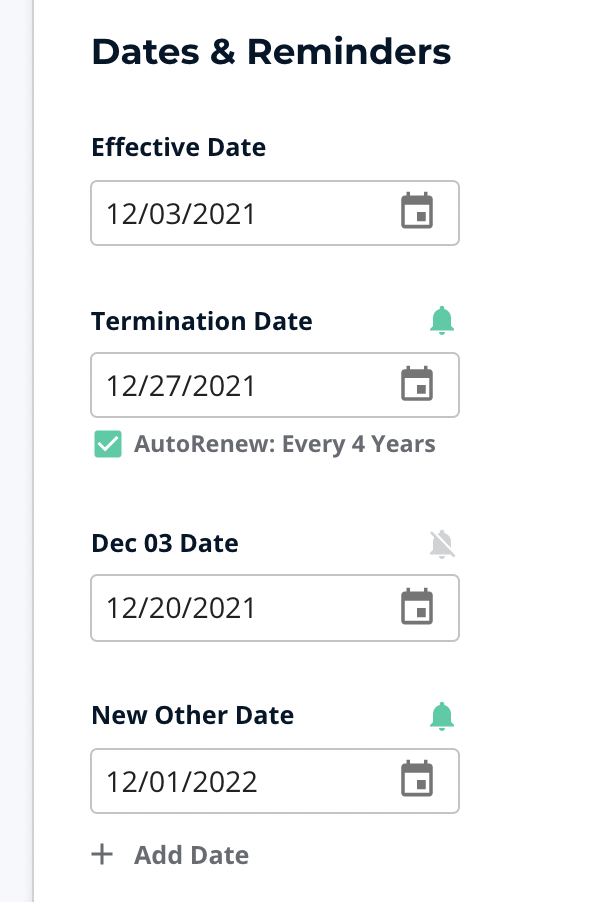
Task: Click the plus icon beside Add Date
Action: click(x=102, y=854)
